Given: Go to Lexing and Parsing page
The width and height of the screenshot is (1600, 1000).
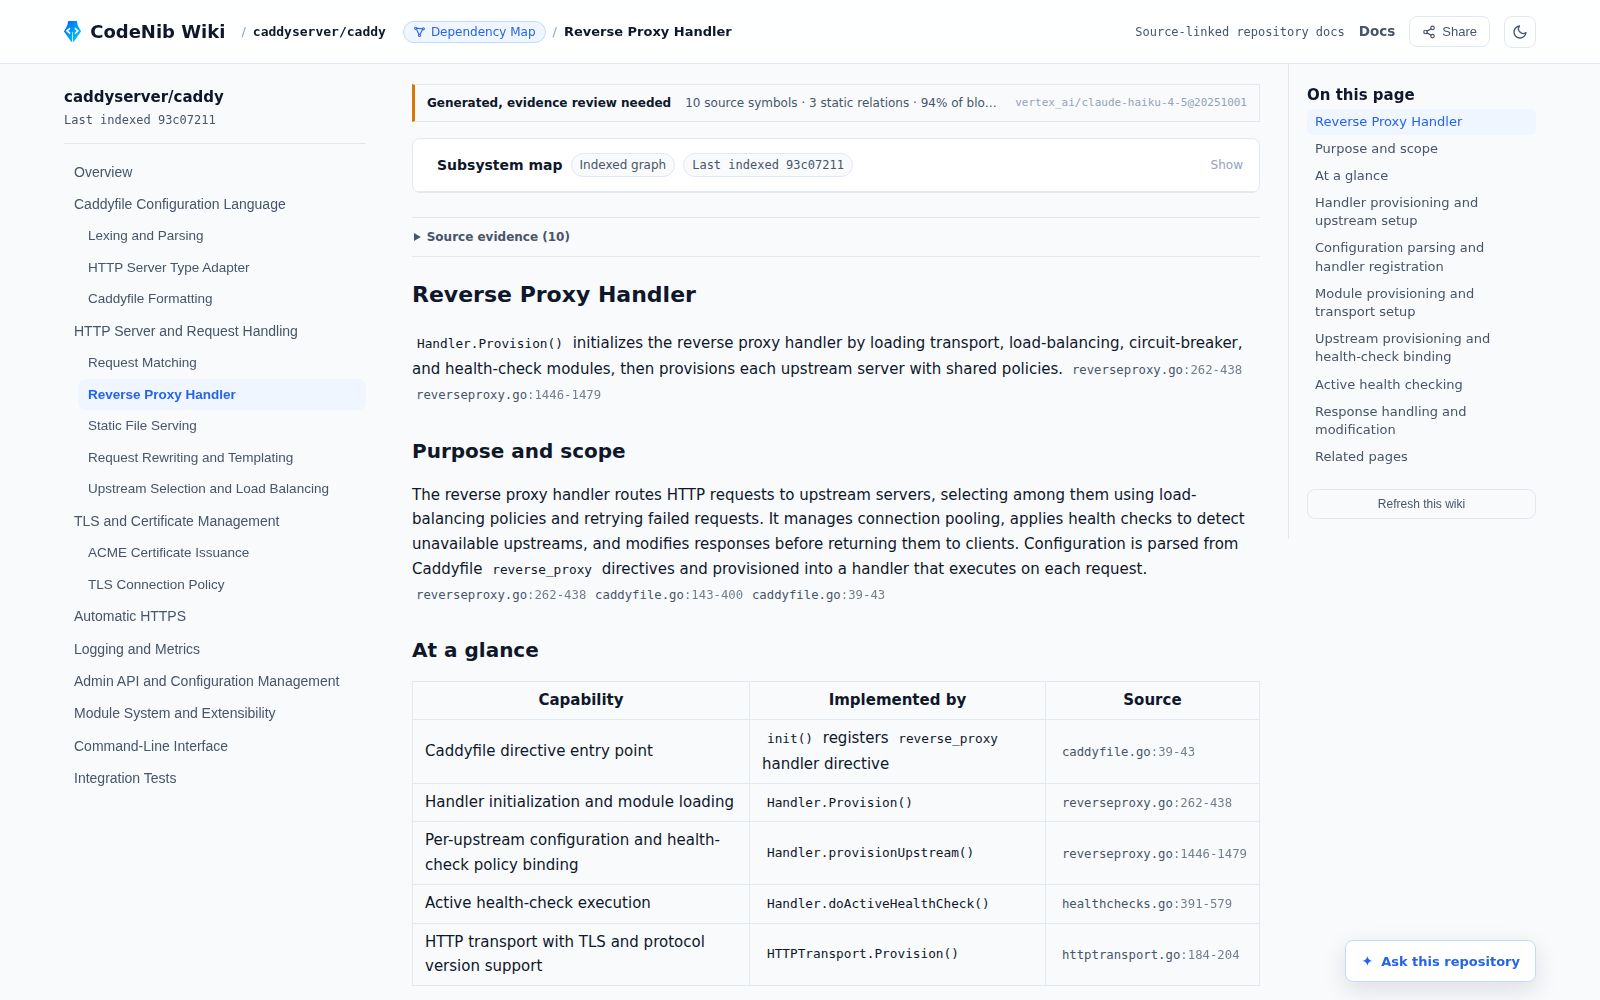Looking at the screenshot, I should tap(146, 236).
